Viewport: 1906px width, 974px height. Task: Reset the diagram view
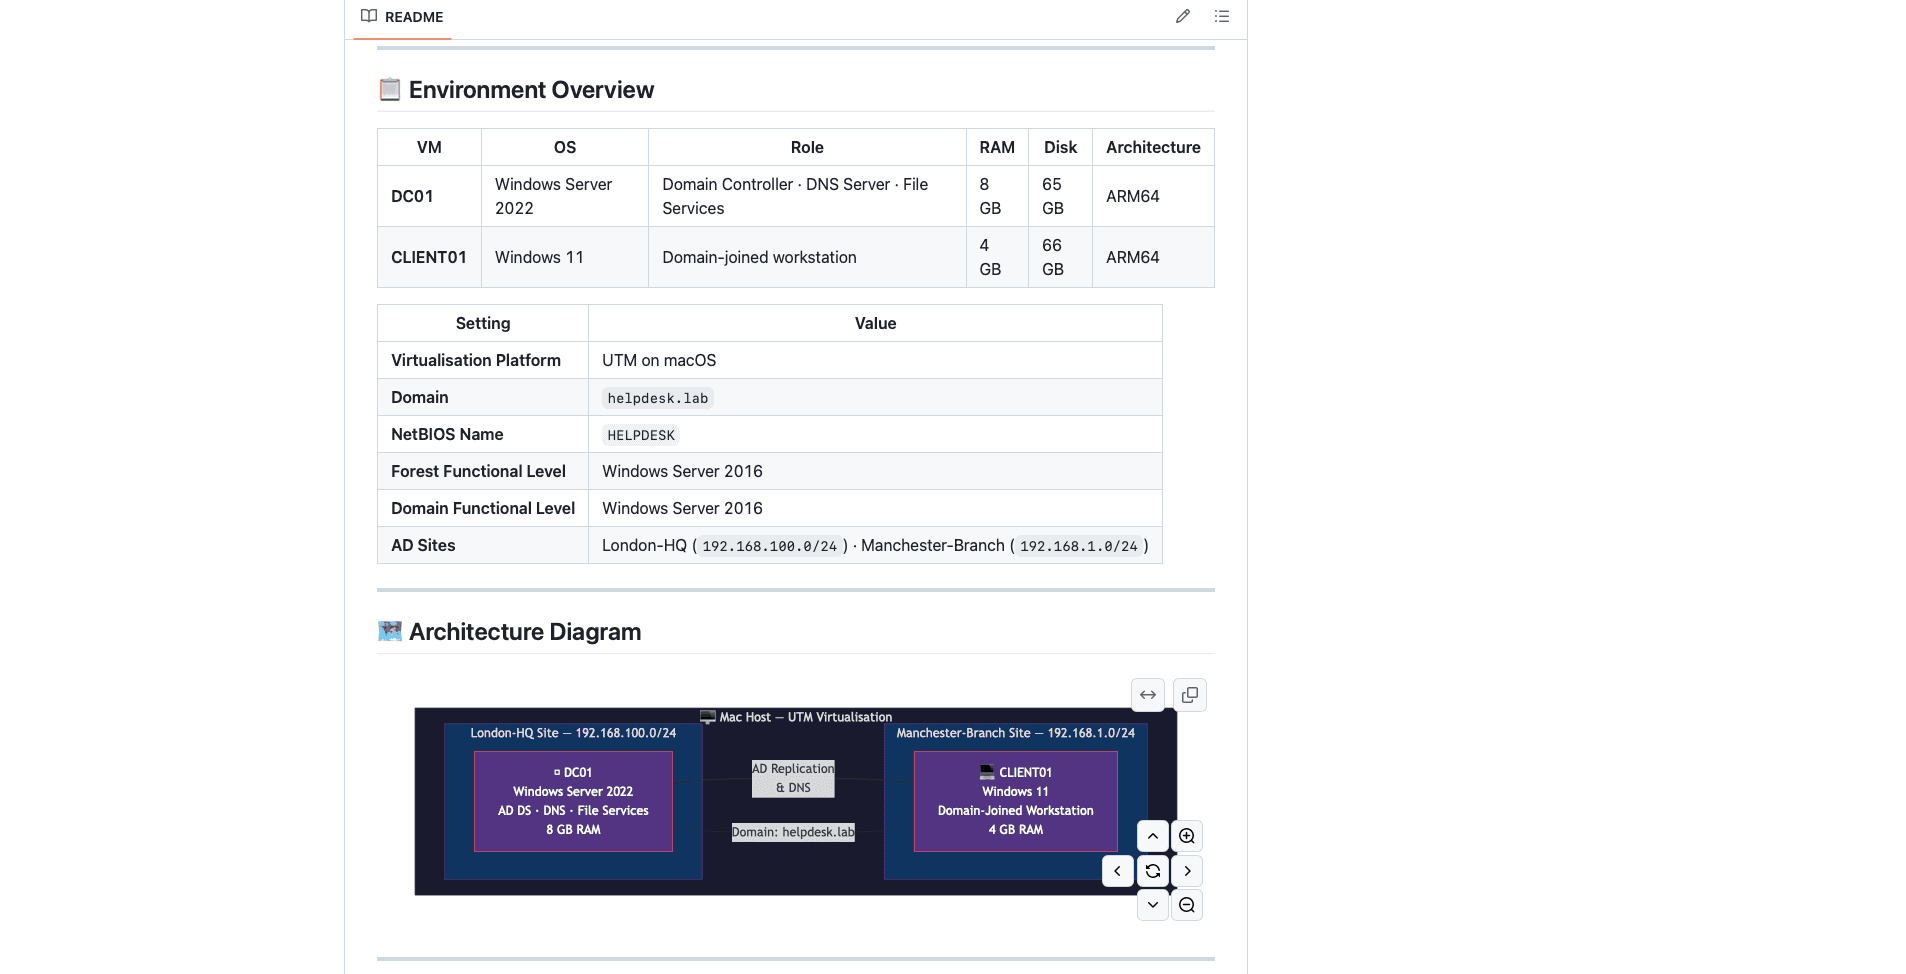coord(1152,871)
